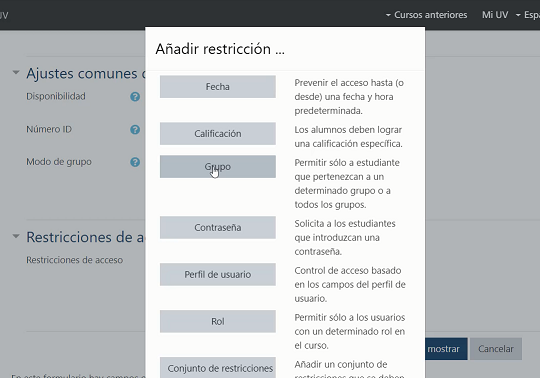
Task: Show help for Modo de grupo
Action: coord(135,162)
